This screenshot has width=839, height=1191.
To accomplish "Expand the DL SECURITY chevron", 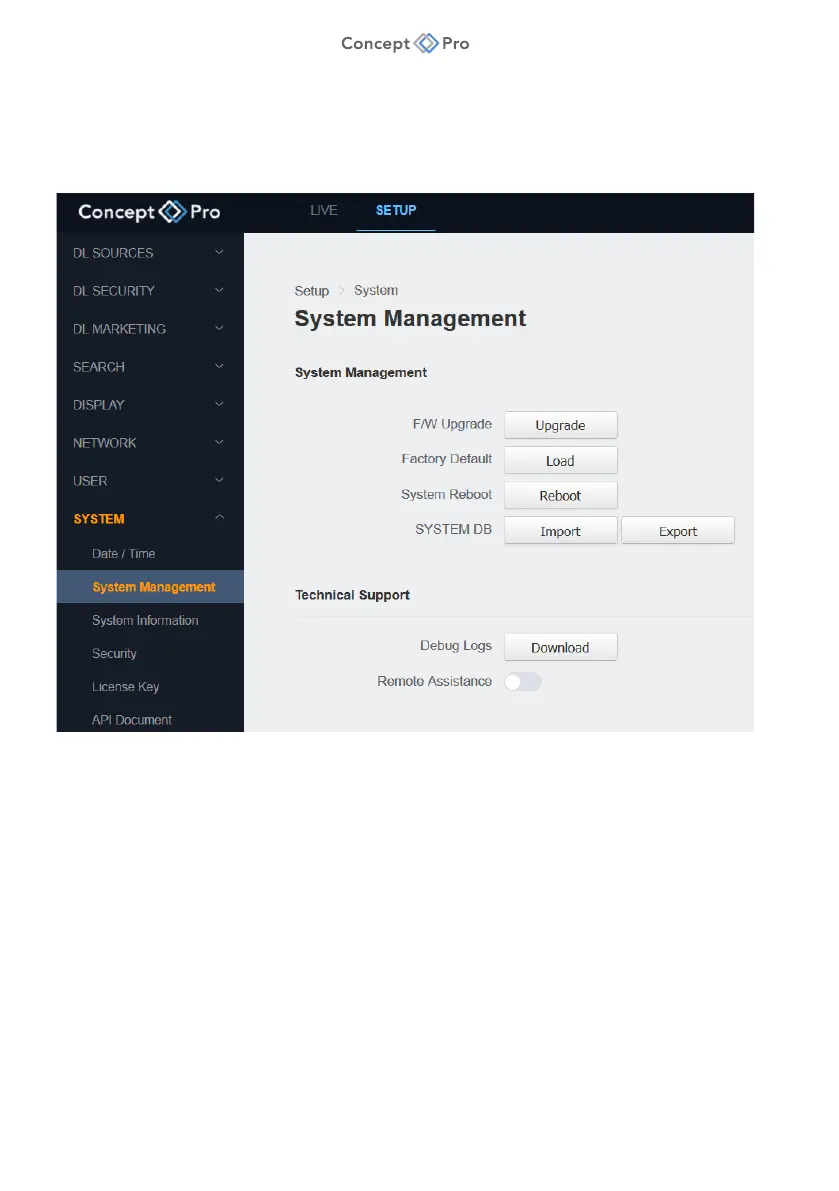I will point(219,290).
